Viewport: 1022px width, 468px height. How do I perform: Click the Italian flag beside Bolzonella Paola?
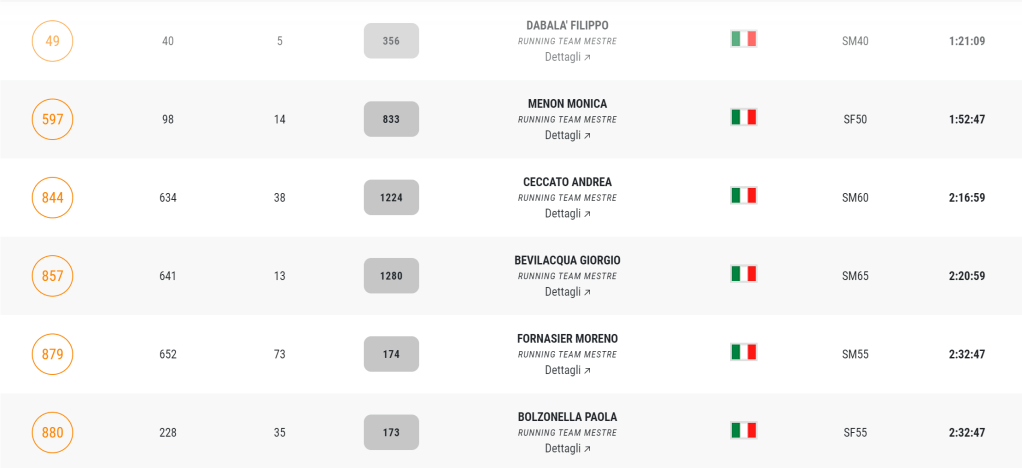point(743,430)
